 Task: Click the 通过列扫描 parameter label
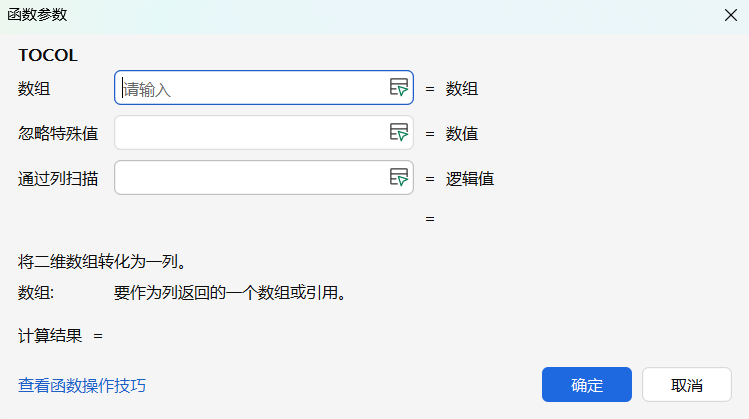click(x=58, y=179)
